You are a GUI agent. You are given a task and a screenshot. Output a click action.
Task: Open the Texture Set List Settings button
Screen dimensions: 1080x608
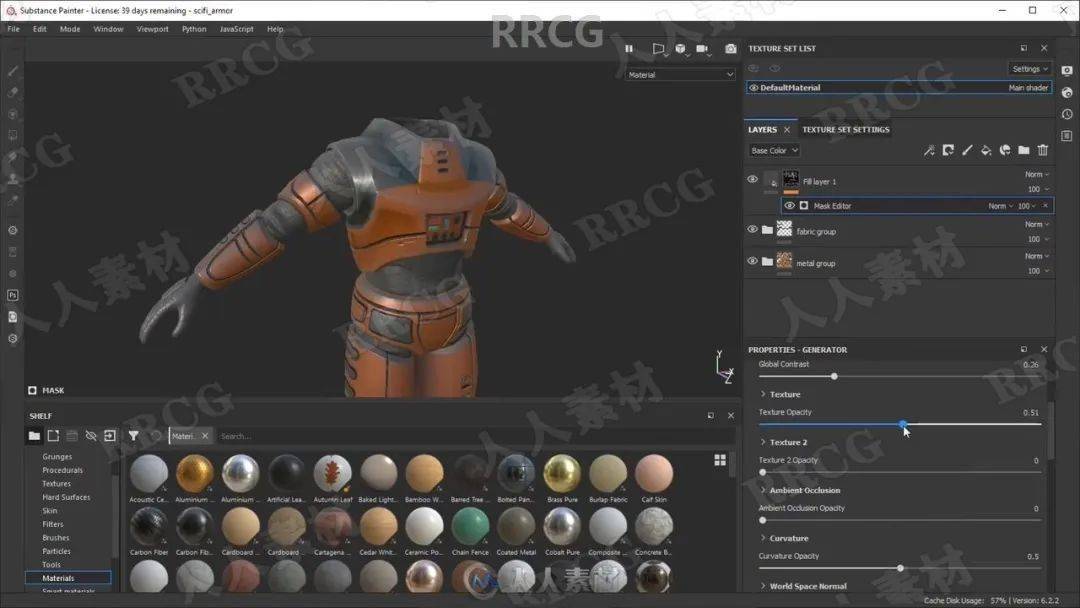(x=1030, y=69)
